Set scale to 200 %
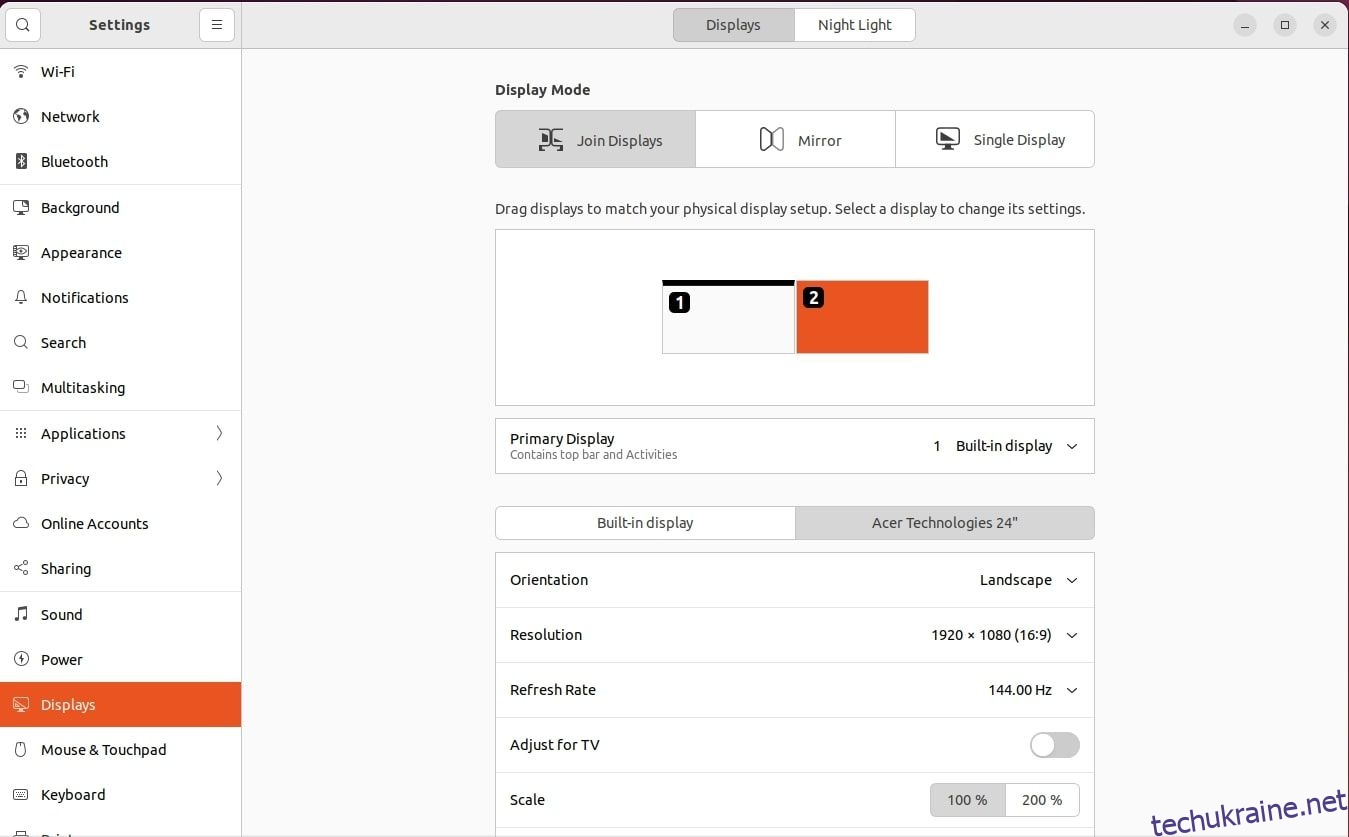1349x837 pixels. [x=1042, y=800]
